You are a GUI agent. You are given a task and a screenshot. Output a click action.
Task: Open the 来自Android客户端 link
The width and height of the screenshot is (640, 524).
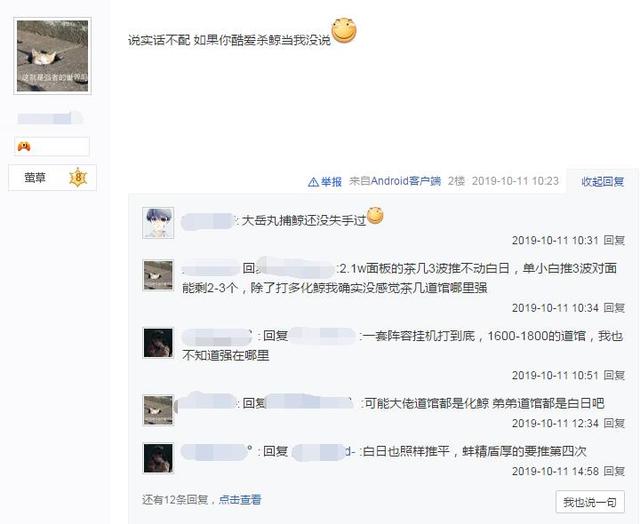395,181
